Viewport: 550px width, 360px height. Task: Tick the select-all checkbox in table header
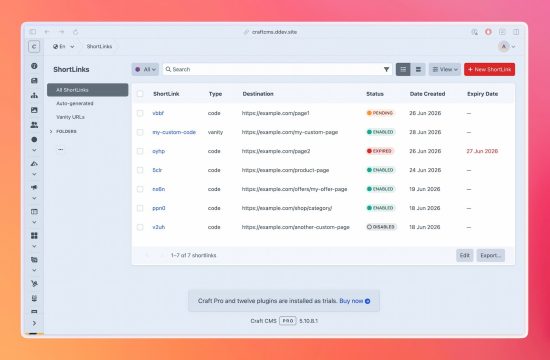pos(140,94)
